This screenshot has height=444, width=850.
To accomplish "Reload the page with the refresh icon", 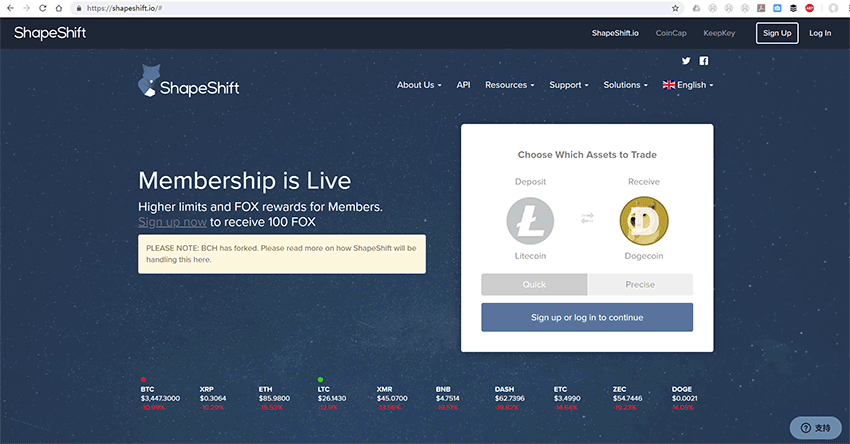I will [x=42, y=8].
